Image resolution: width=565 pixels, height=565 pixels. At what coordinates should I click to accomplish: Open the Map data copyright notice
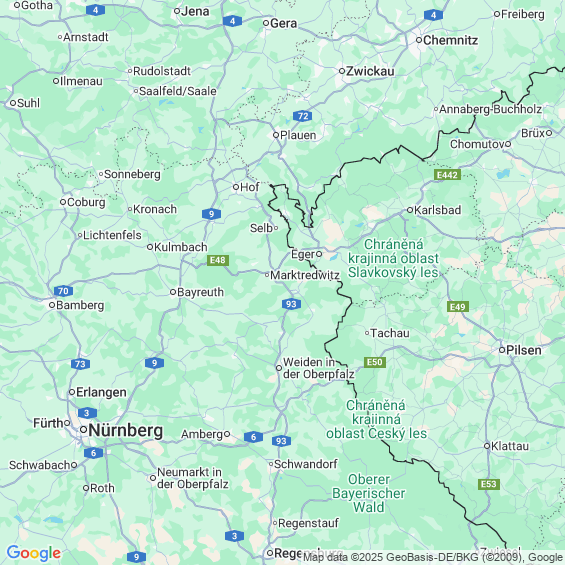[433, 557]
